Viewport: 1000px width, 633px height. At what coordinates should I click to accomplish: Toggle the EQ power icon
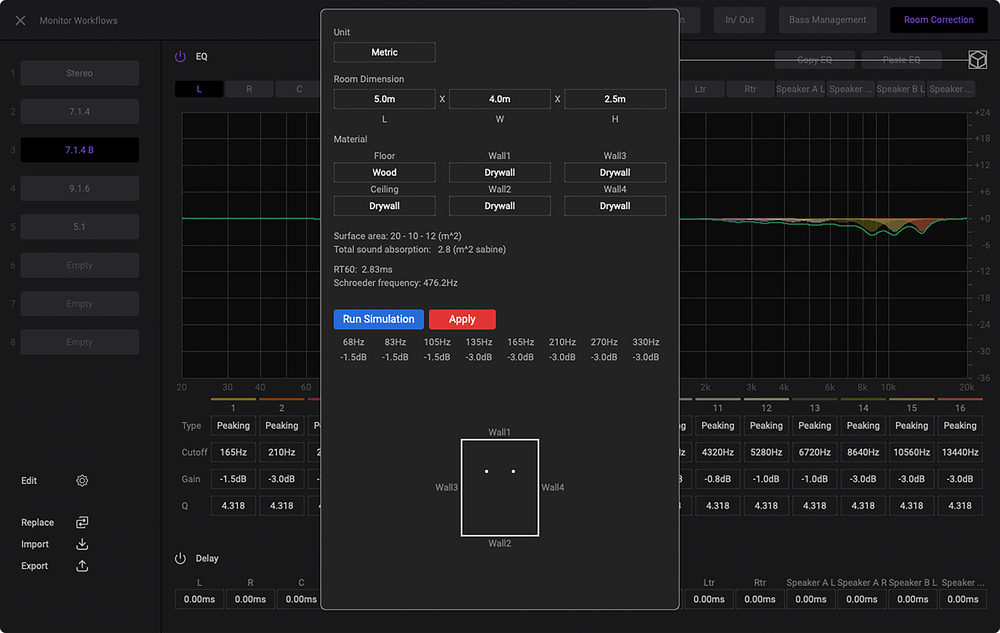pos(181,57)
